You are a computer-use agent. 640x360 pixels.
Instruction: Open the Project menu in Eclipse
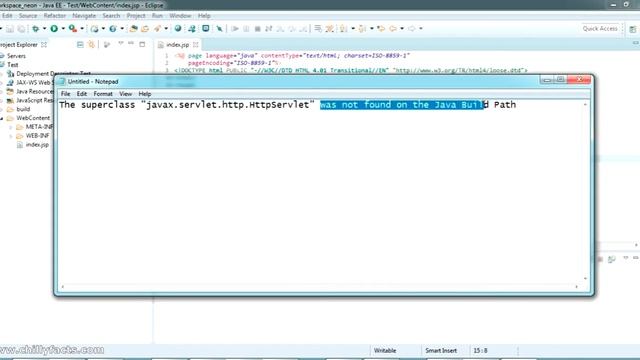[136, 16]
